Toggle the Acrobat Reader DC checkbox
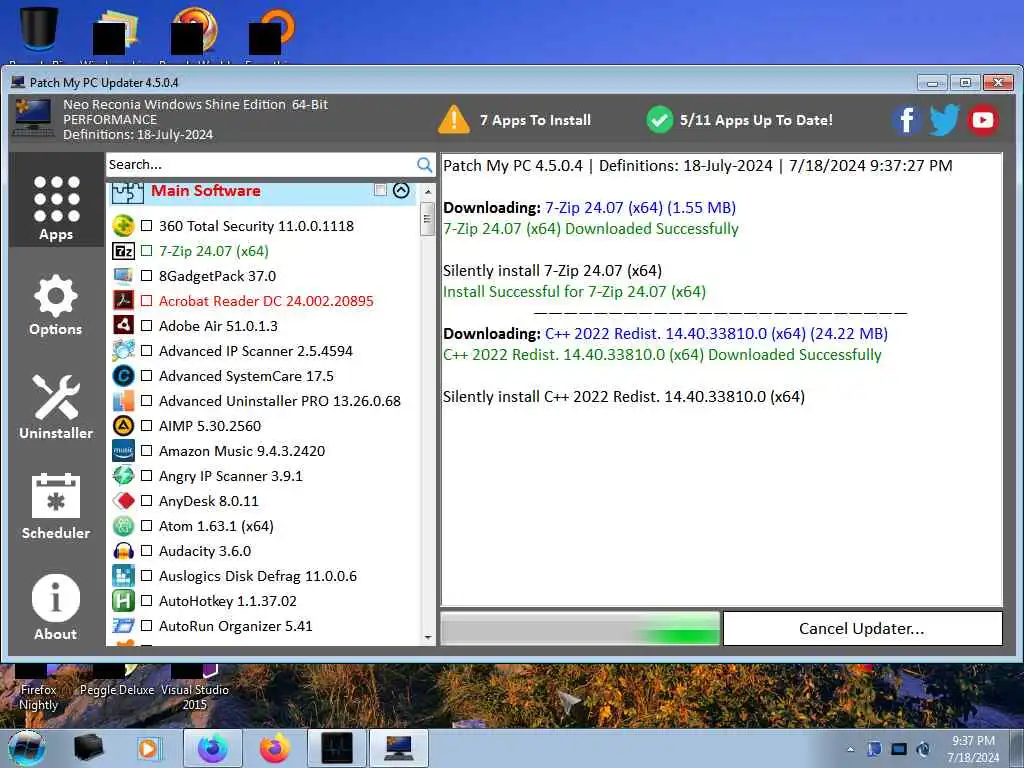 pos(147,300)
